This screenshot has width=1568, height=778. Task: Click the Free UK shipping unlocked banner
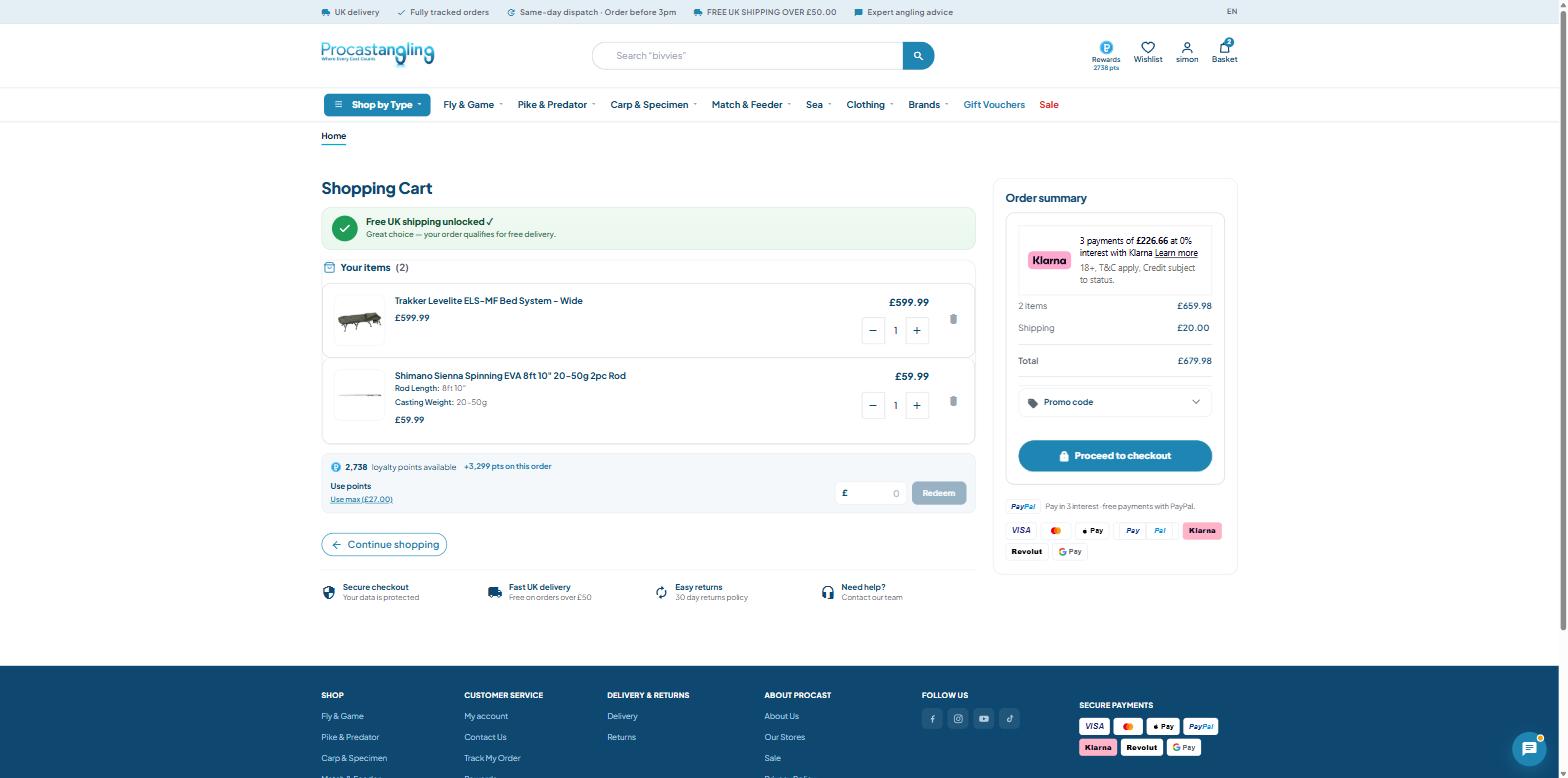(648, 228)
